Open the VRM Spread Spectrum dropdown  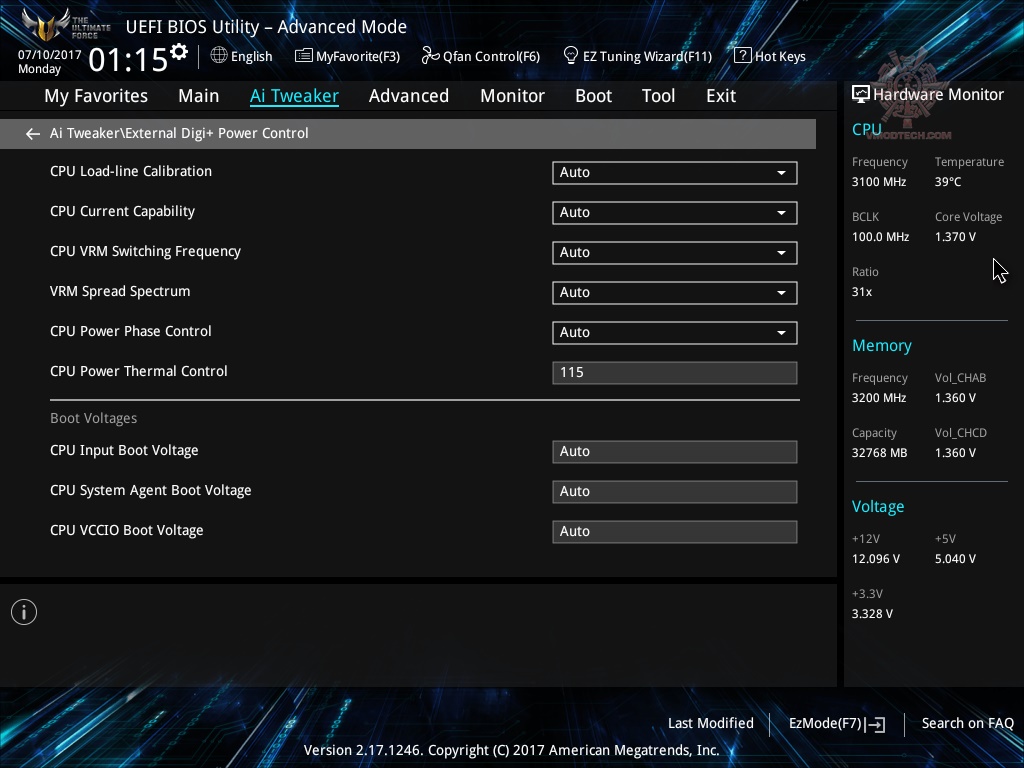[x=675, y=292]
